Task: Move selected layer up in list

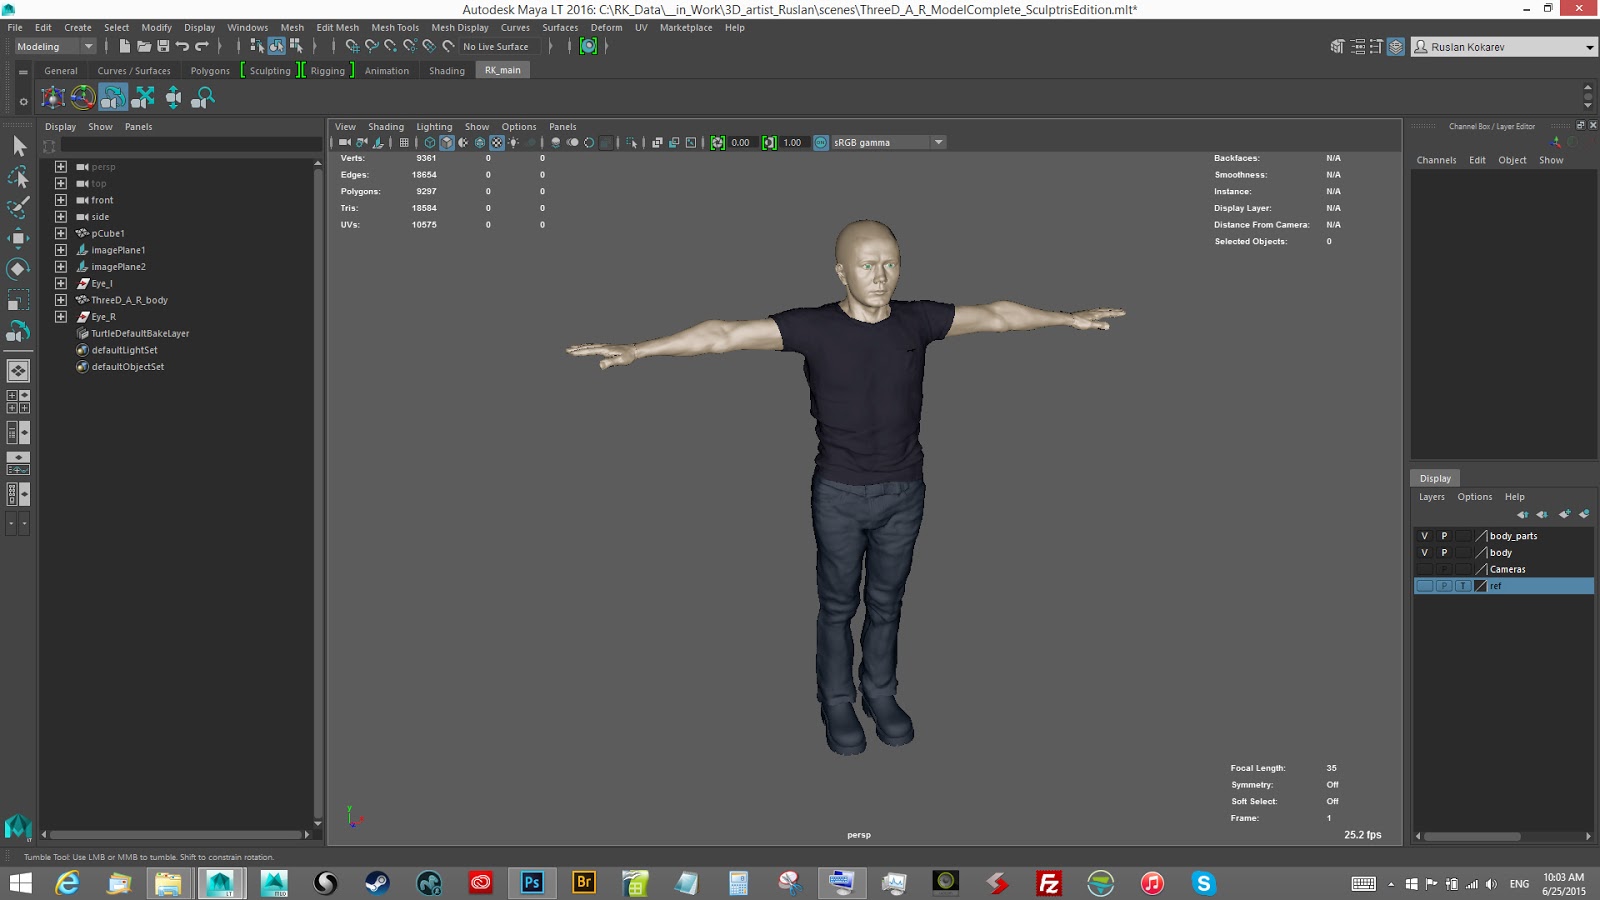Action: click(x=1522, y=514)
